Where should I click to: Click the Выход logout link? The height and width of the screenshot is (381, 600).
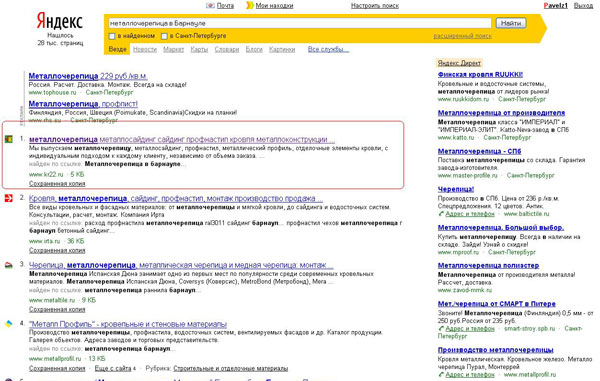(583, 6)
